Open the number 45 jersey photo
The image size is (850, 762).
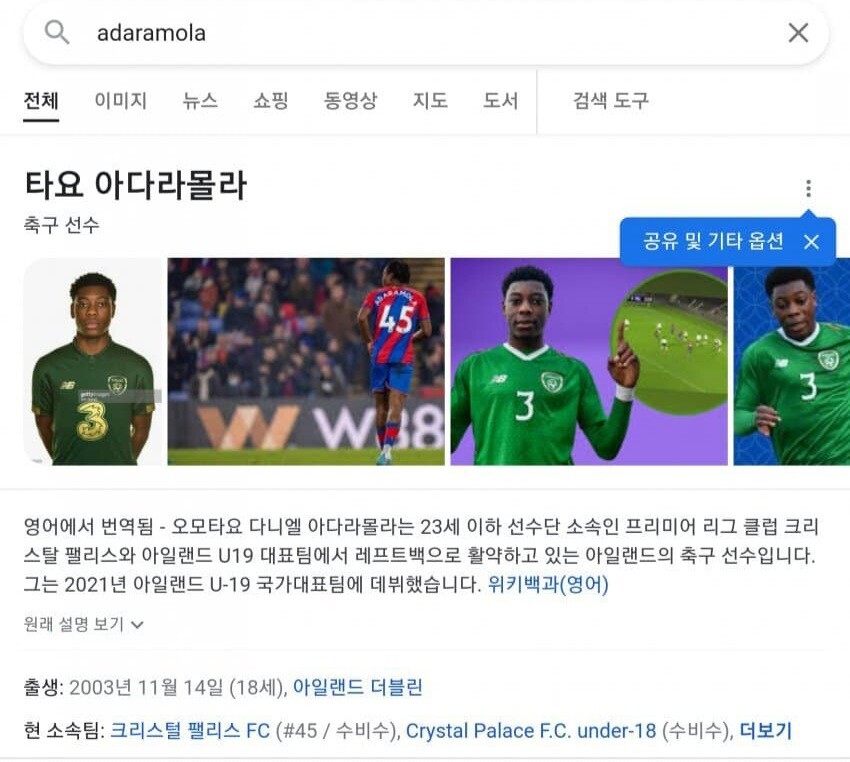coord(306,361)
